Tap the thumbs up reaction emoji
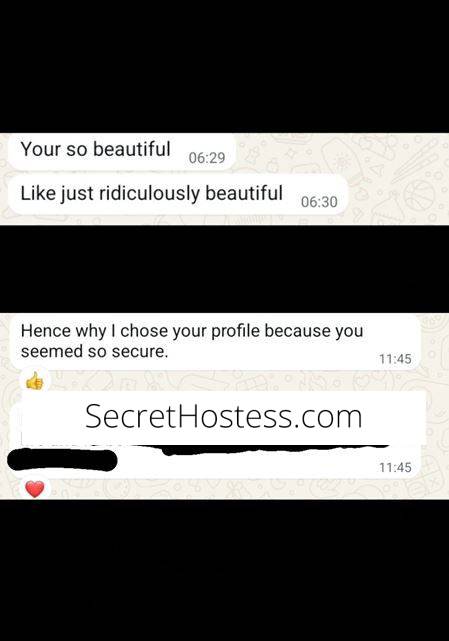The width and height of the screenshot is (449, 641). tap(35, 381)
